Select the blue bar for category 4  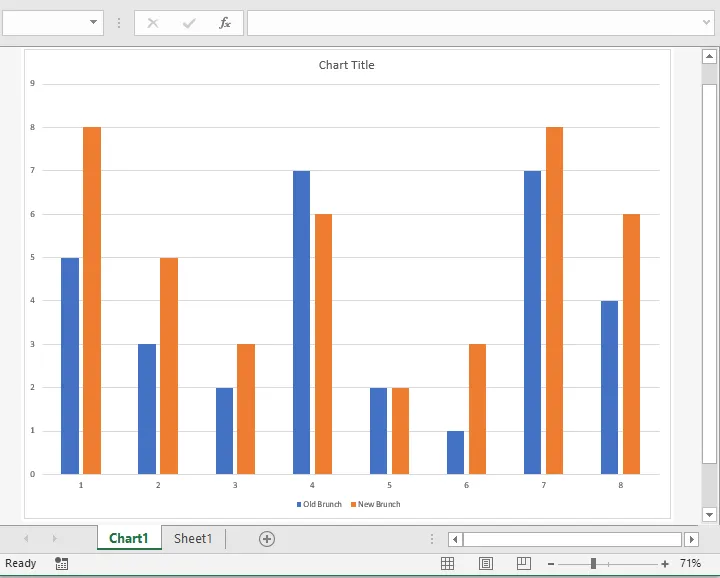[301, 323]
